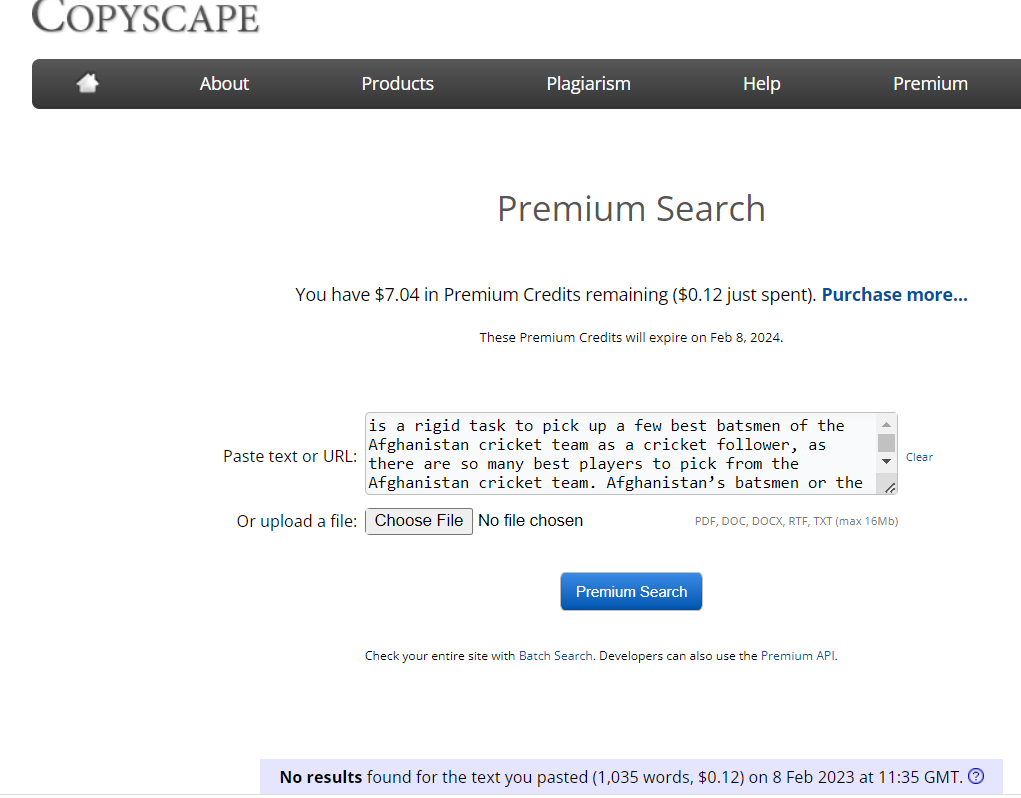1021x798 pixels.
Task: Click the Purchase more... link
Action: tap(894, 295)
